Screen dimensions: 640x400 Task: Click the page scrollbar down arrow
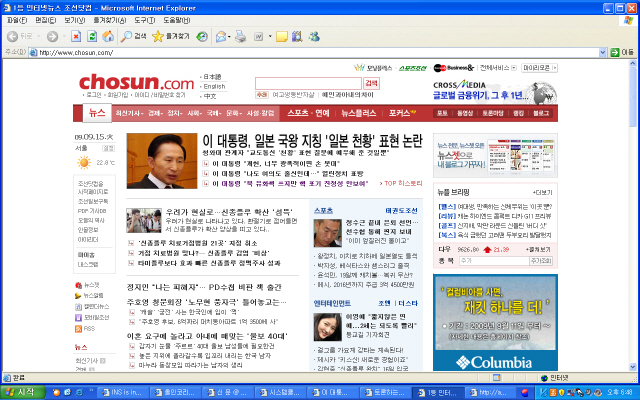633,367
